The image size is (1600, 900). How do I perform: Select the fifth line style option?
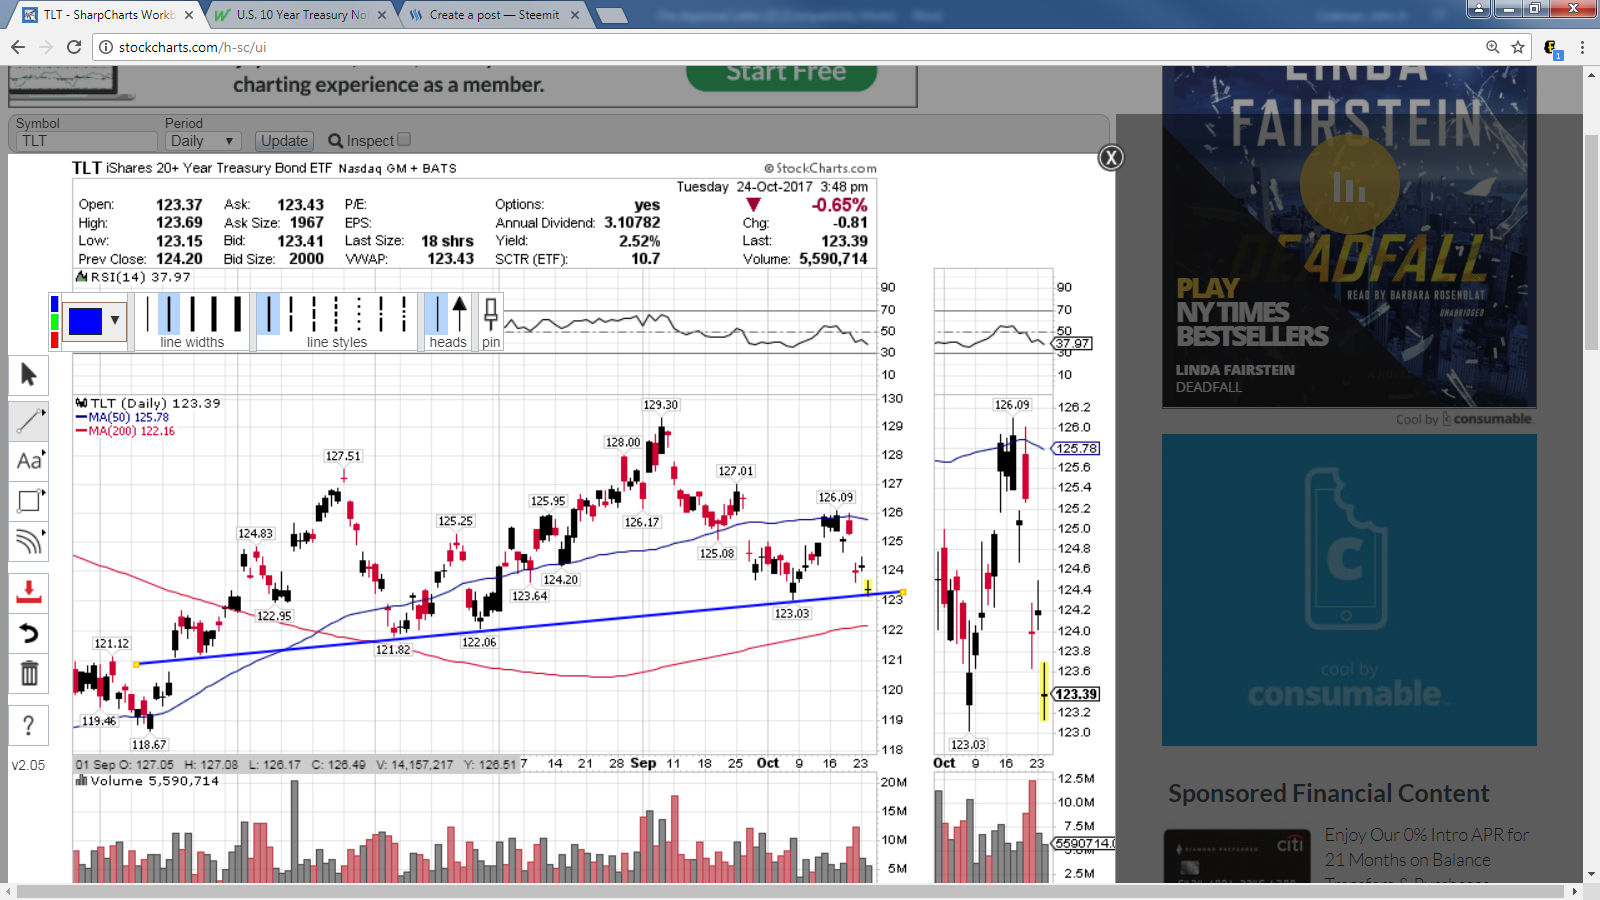pos(358,314)
